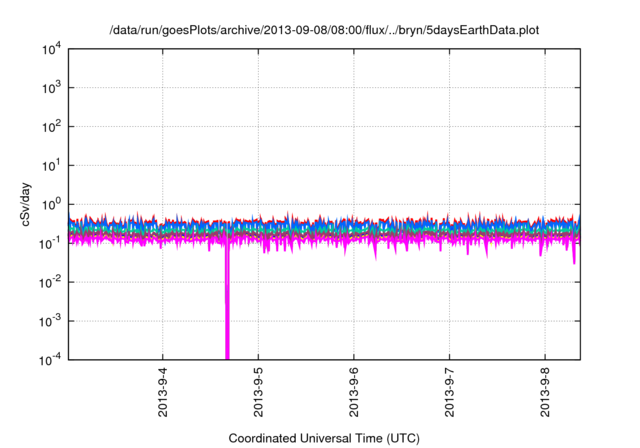Select the 2013-9-7 date tick label
The height and width of the screenshot is (448, 640).
point(449,392)
